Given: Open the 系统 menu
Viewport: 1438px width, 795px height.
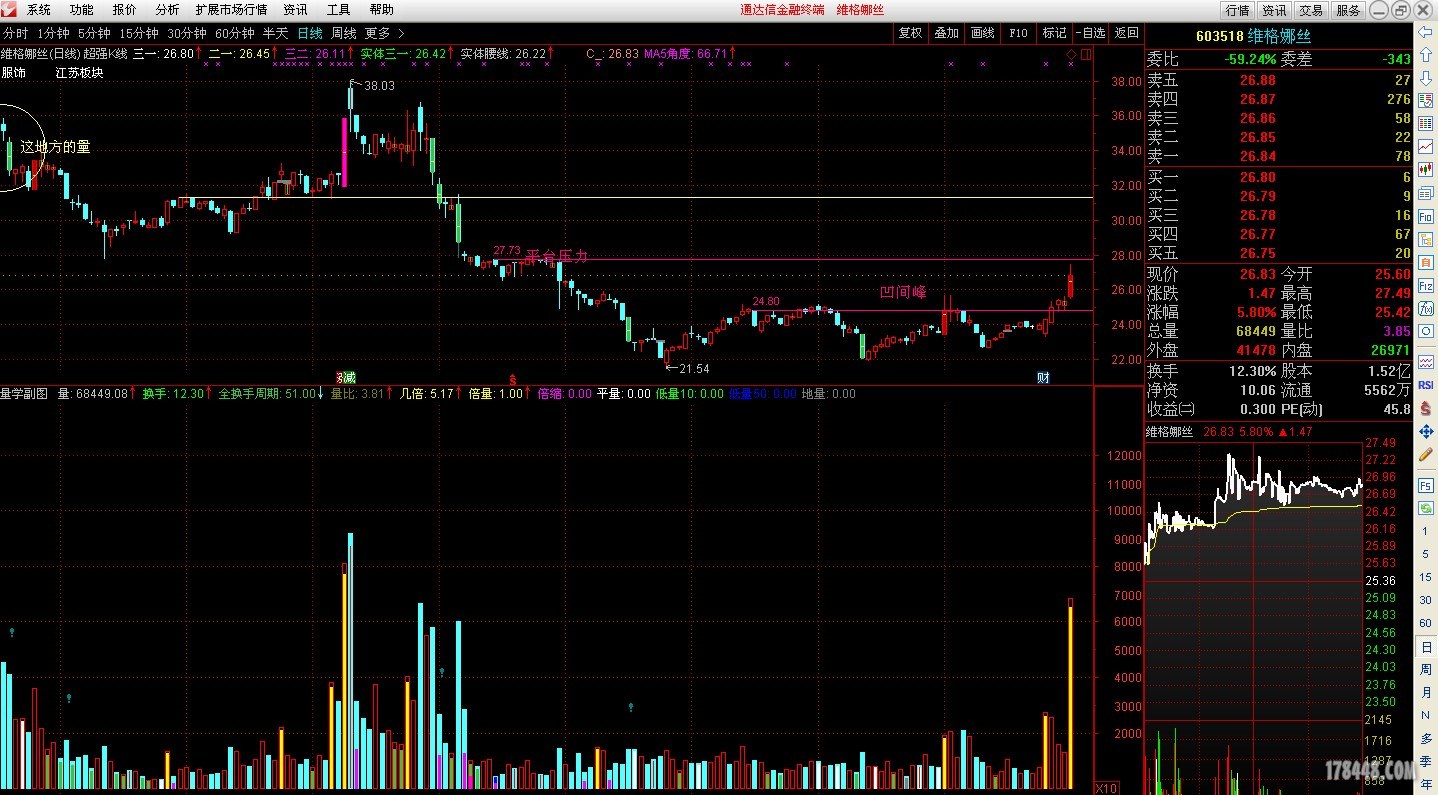Looking at the screenshot, I should point(39,10).
